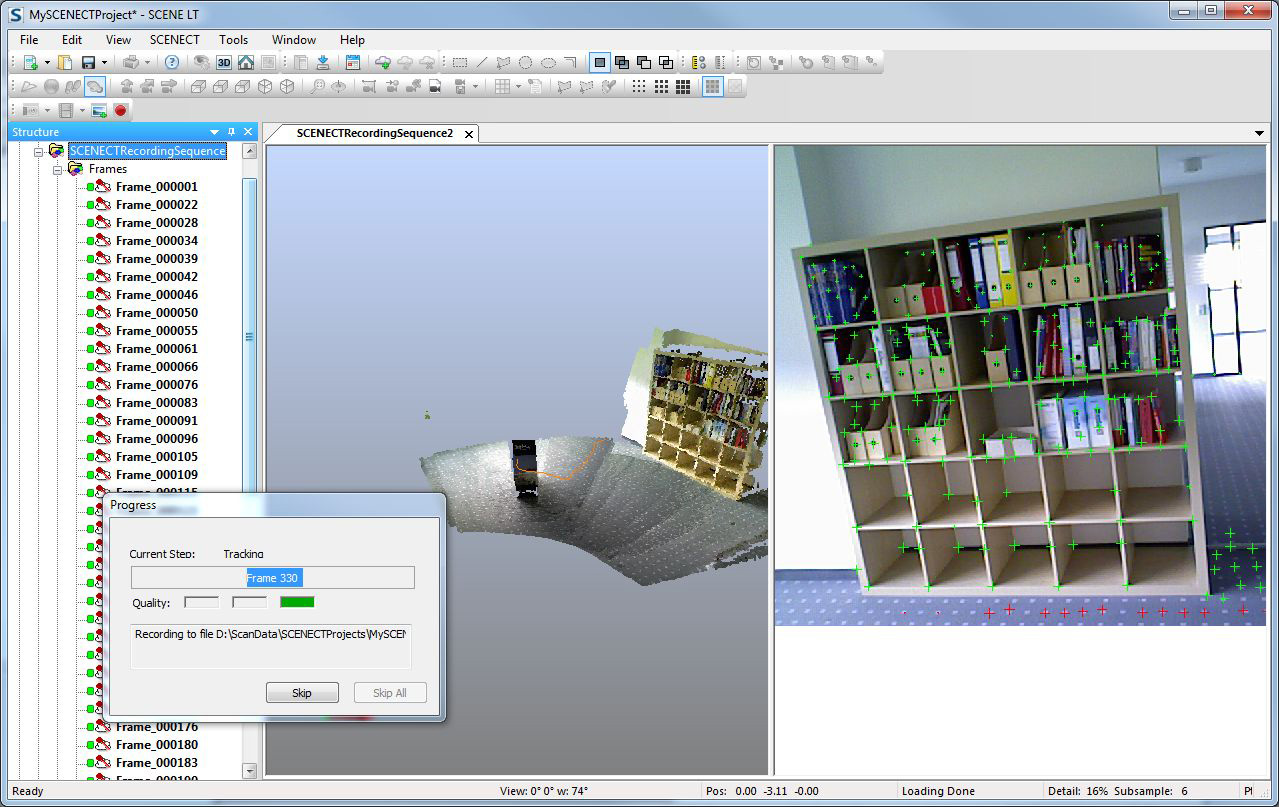
Task: Close the SCENECTRecordingSequence2 tab
Action: tap(468, 133)
